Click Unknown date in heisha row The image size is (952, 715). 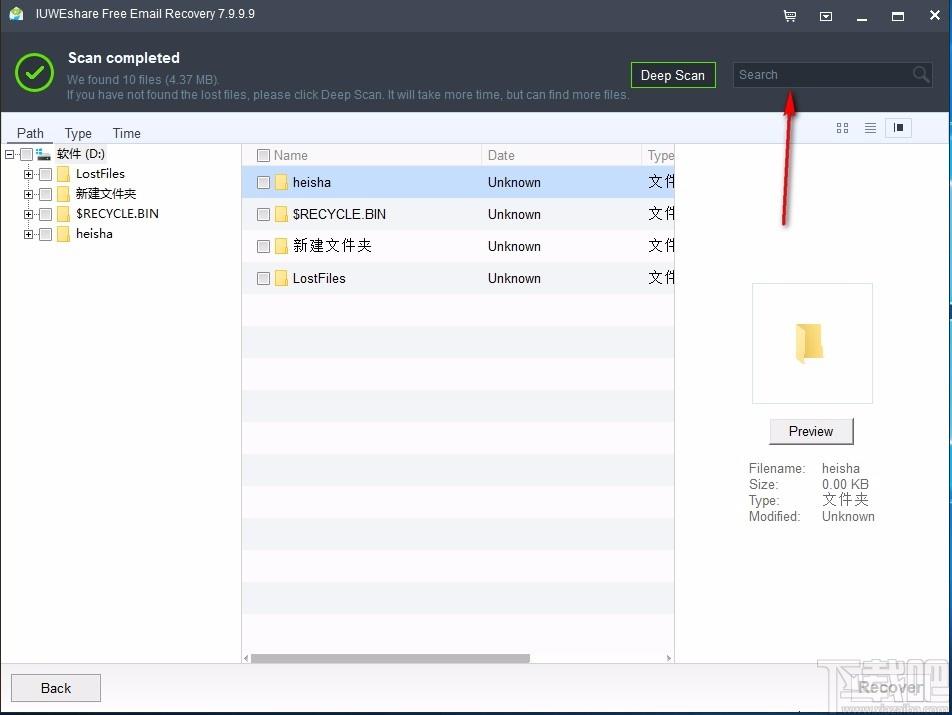pos(514,182)
